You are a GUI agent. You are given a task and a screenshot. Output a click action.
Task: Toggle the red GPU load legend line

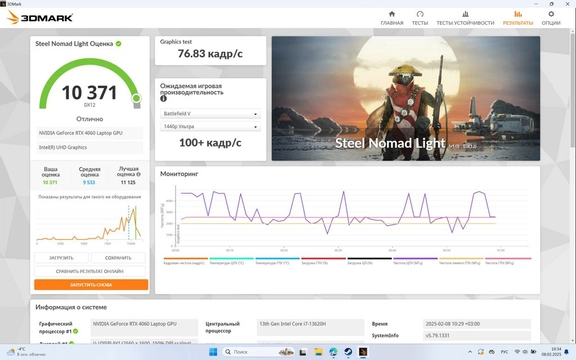(x=323, y=261)
